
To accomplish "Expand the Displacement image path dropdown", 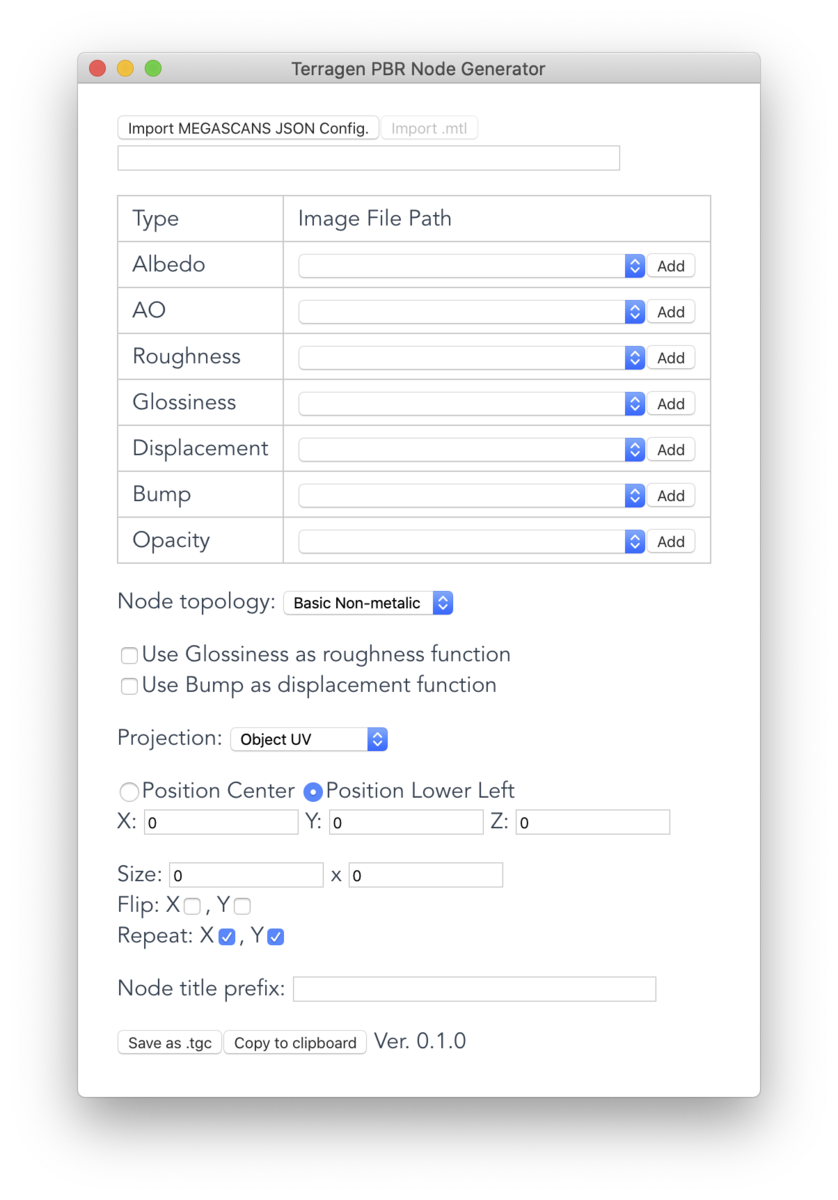I will [x=471, y=450].
